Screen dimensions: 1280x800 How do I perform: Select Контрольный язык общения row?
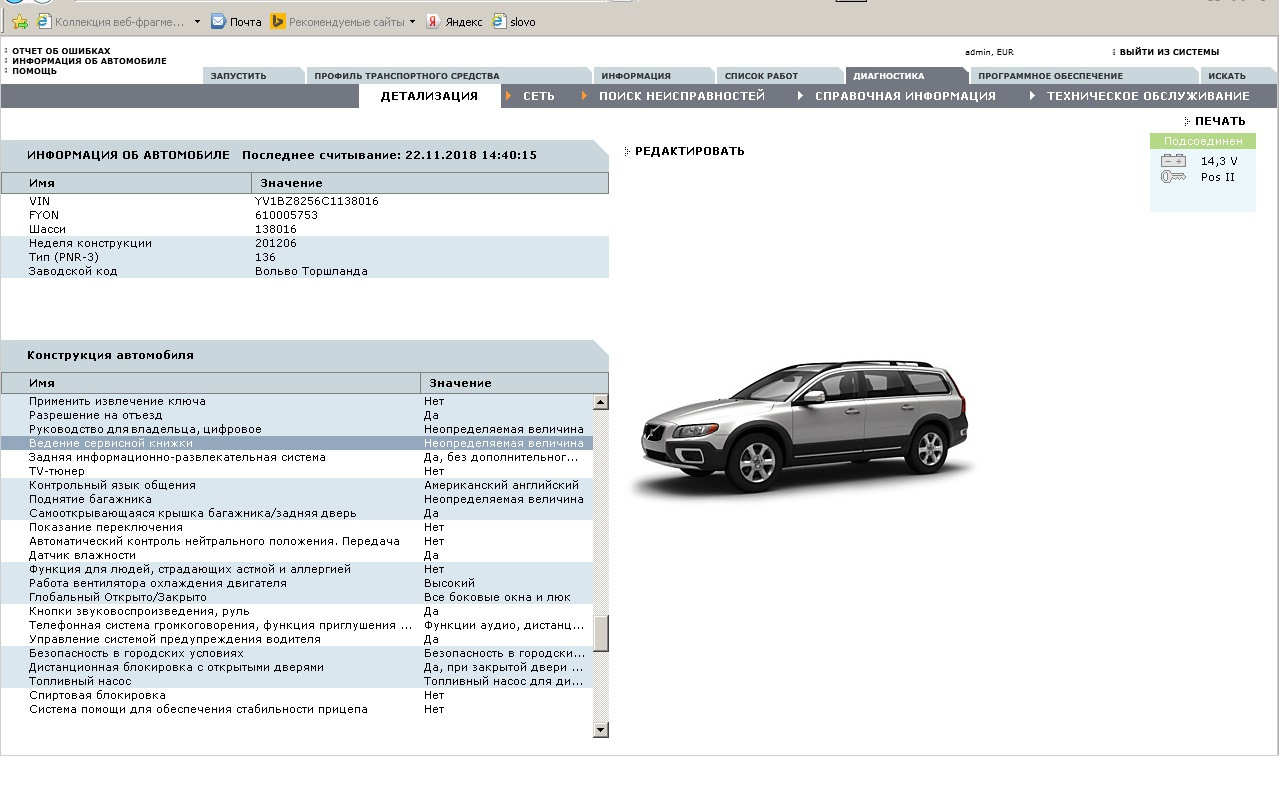[297, 485]
